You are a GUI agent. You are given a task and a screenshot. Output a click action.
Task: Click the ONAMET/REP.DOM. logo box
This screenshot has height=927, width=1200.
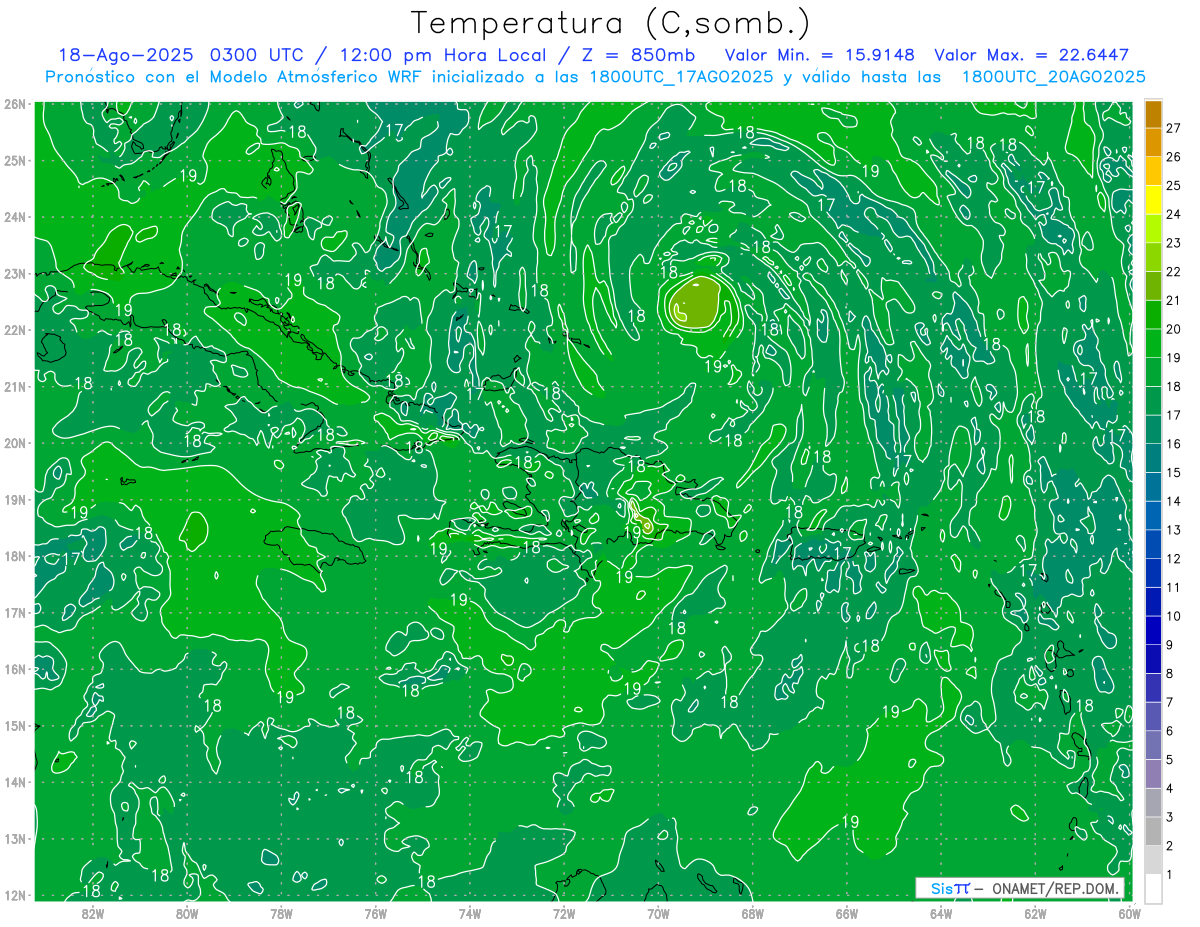coord(1020,888)
